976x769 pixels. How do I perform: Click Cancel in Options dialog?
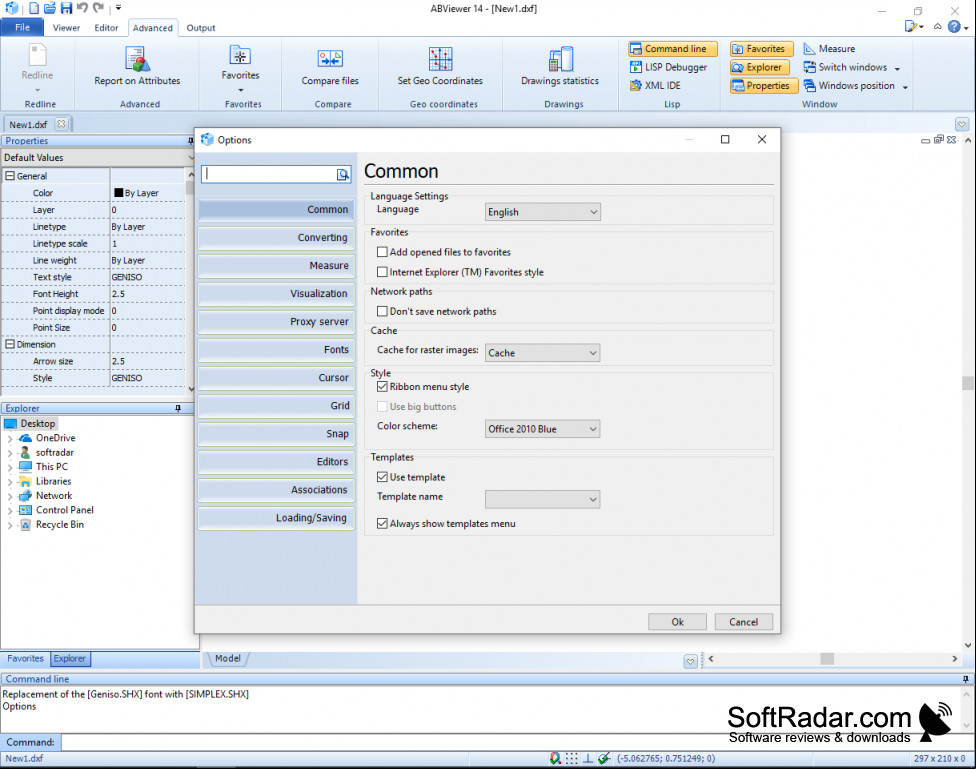coord(743,622)
